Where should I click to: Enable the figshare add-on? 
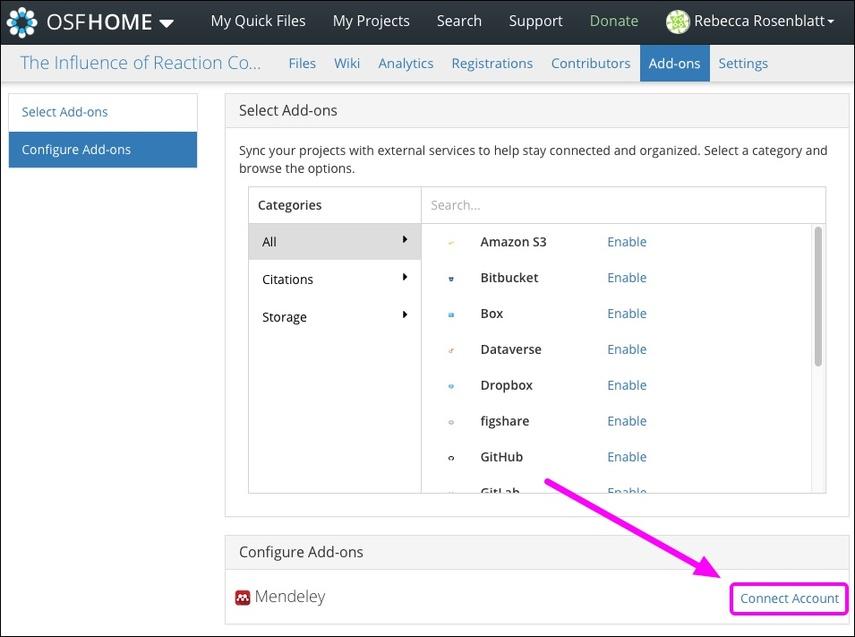[627, 421]
